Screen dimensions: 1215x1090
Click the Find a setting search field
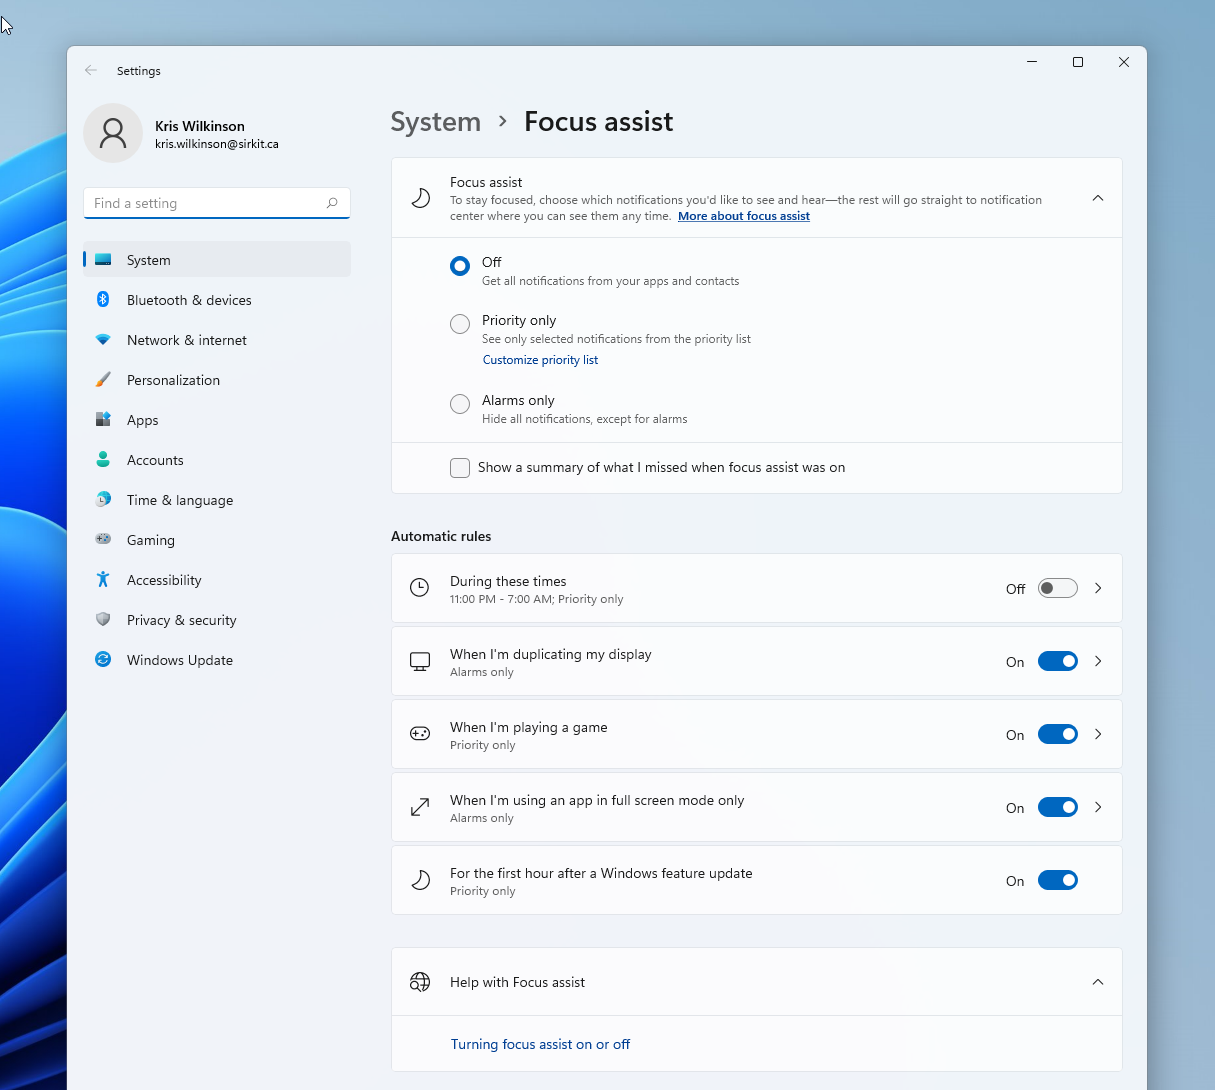[x=217, y=203]
